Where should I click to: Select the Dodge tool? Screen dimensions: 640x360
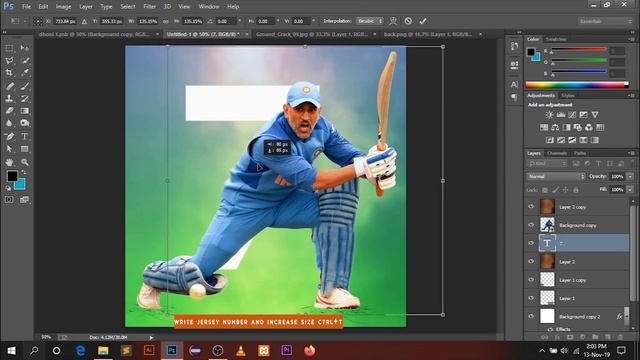click(24, 123)
